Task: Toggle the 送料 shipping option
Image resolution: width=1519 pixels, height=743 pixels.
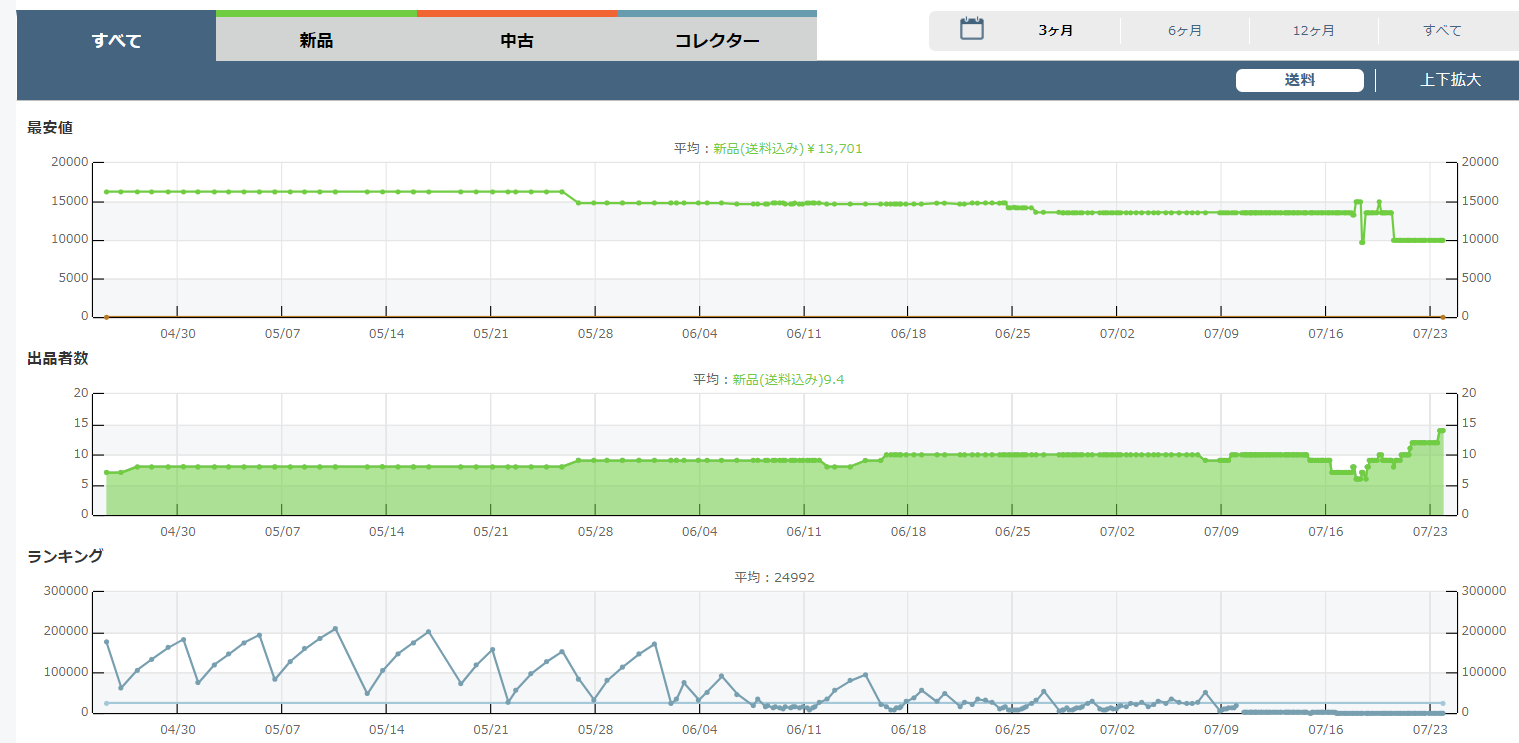Action: click(1299, 81)
